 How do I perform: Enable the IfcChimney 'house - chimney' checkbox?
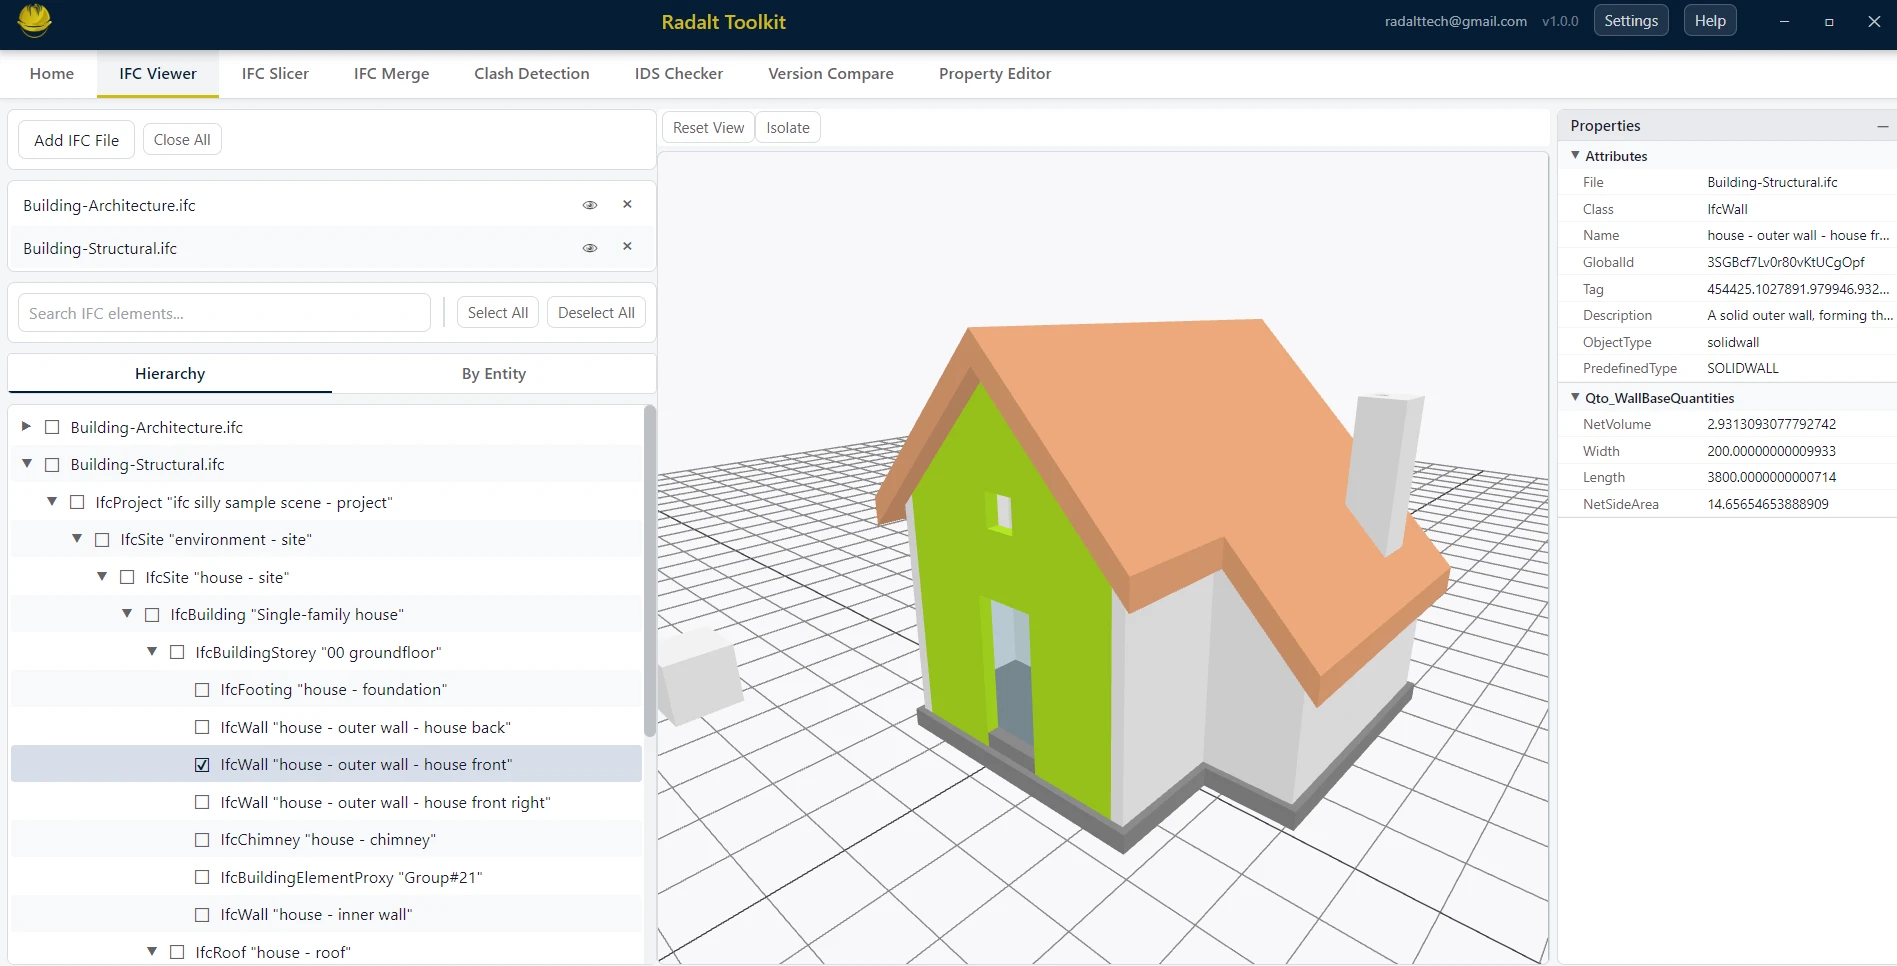[202, 839]
